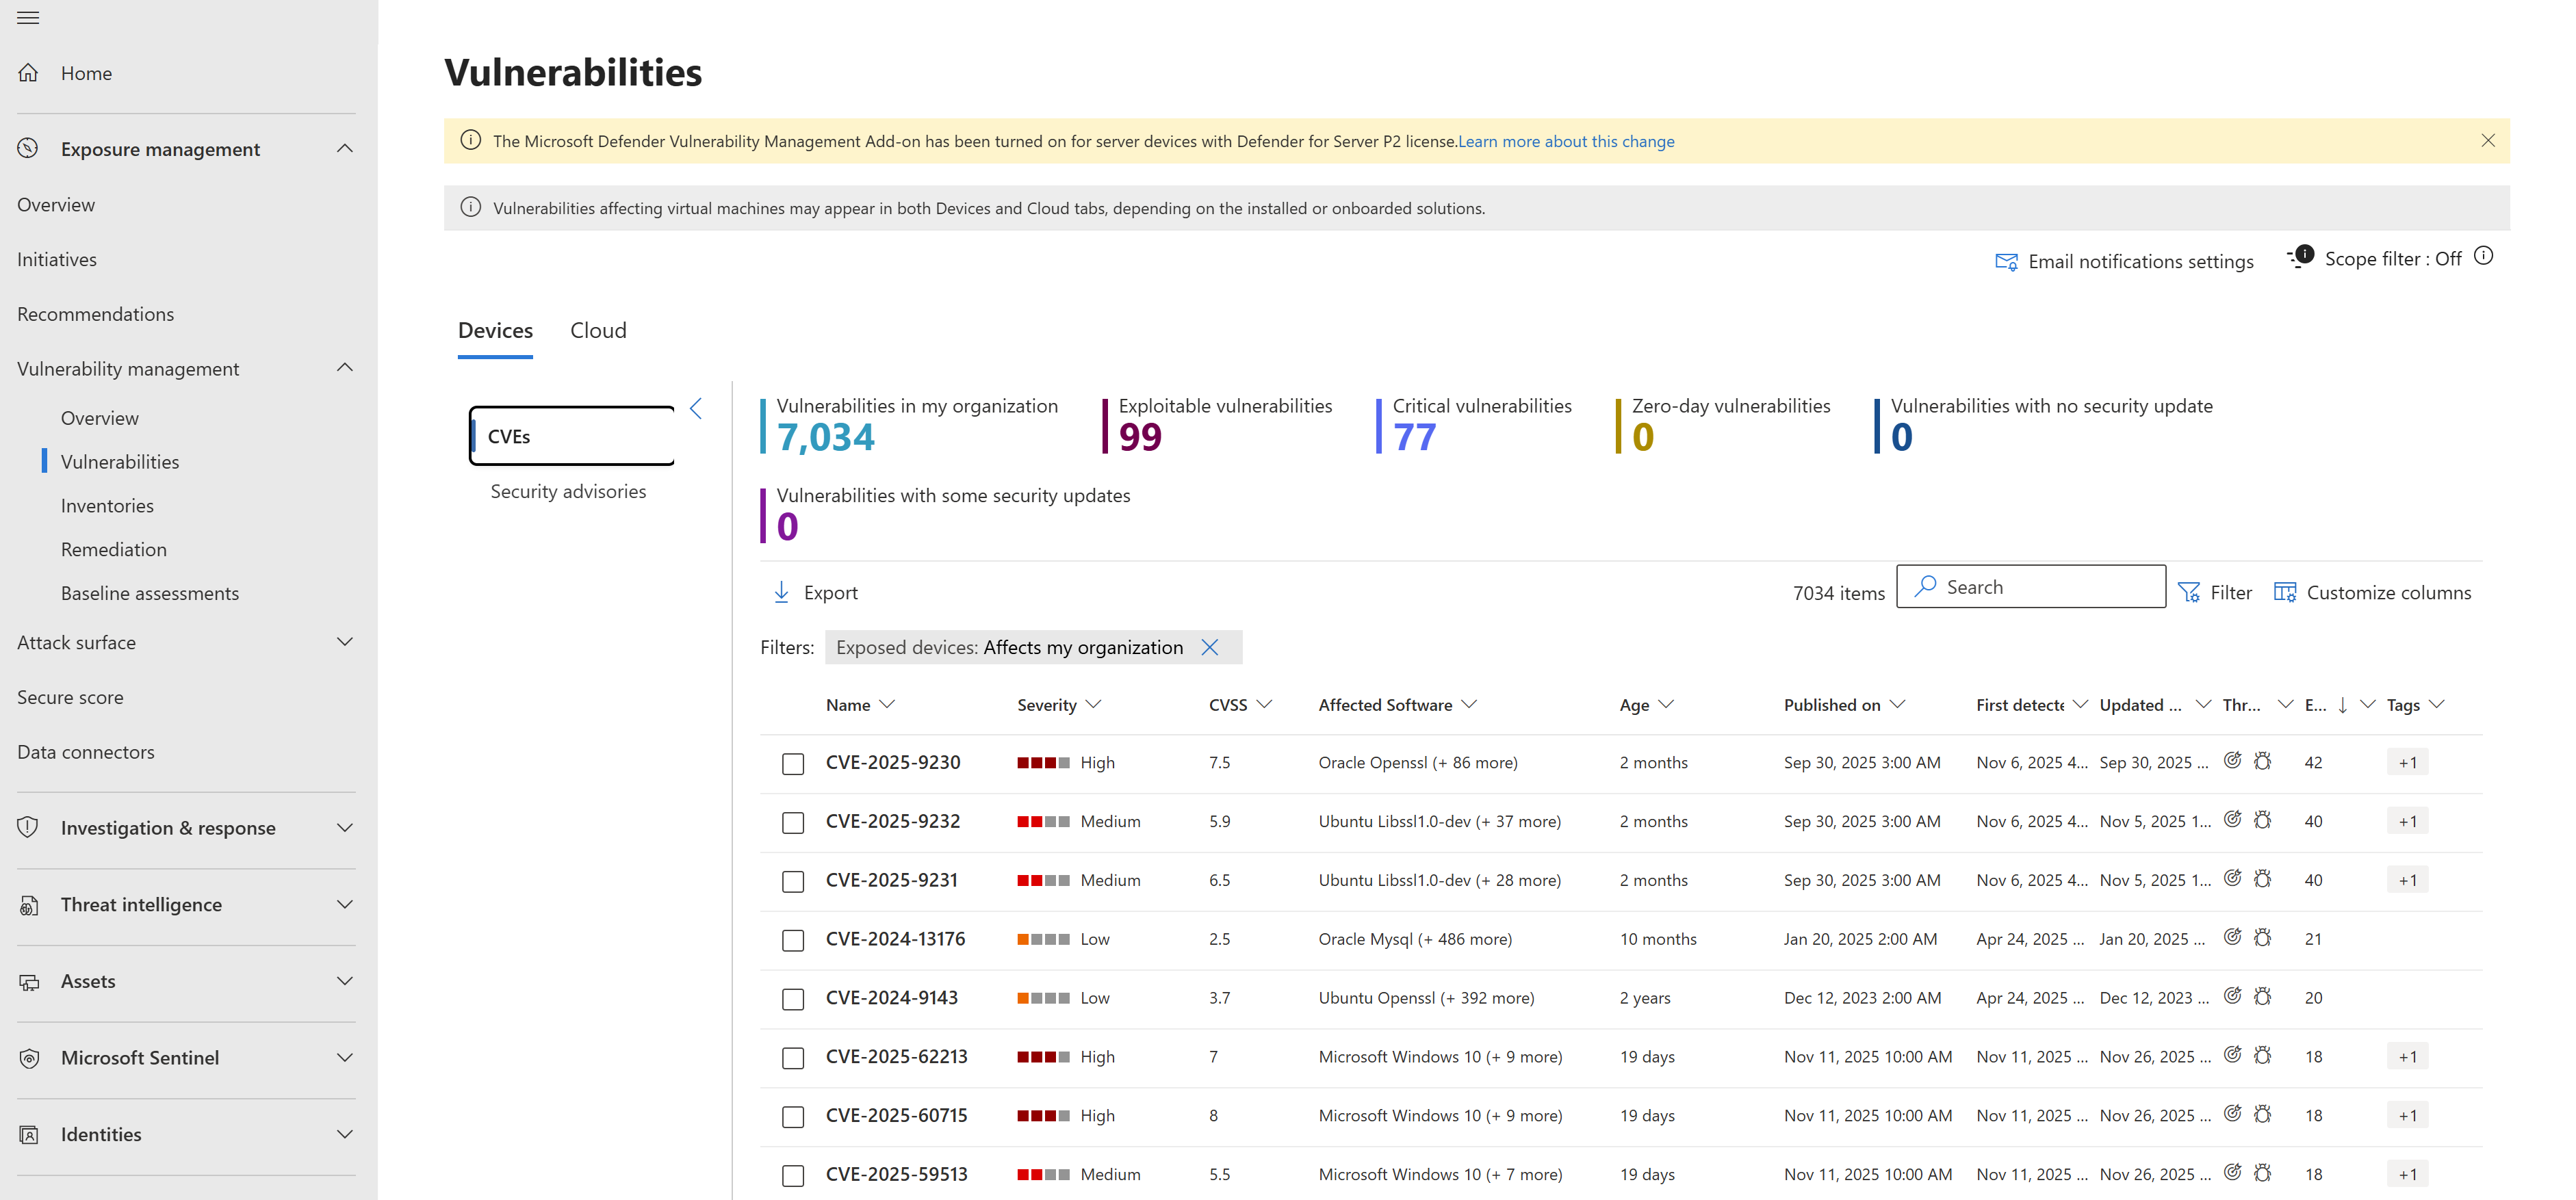Image resolution: width=2576 pixels, height=1200 pixels.
Task: Open the Severity column sort dropdown
Action: (1093, 705)
